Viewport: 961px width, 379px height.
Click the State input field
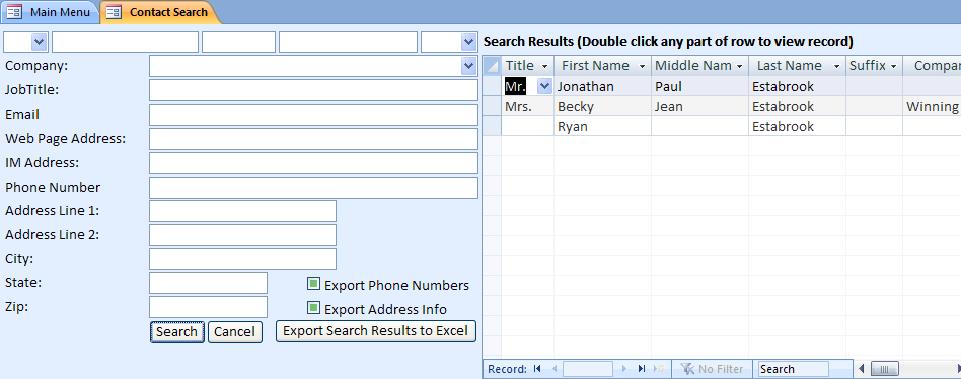pyautogui.click(x=208, y=283)
